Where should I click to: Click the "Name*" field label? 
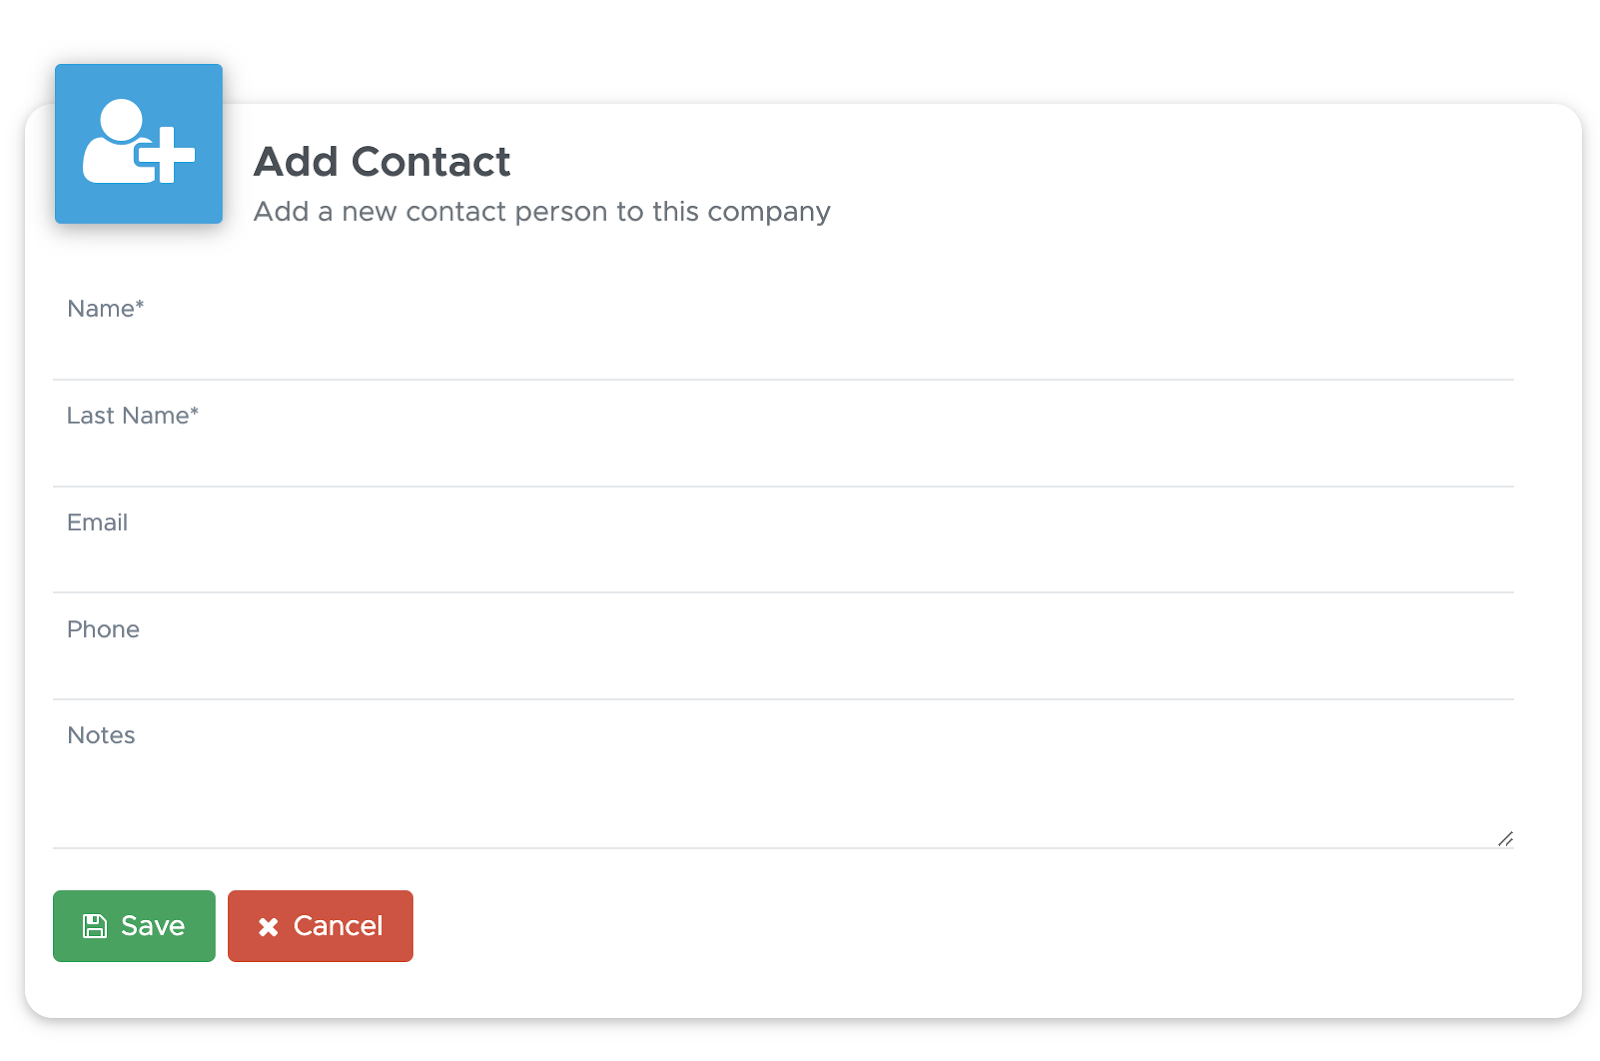105,309
